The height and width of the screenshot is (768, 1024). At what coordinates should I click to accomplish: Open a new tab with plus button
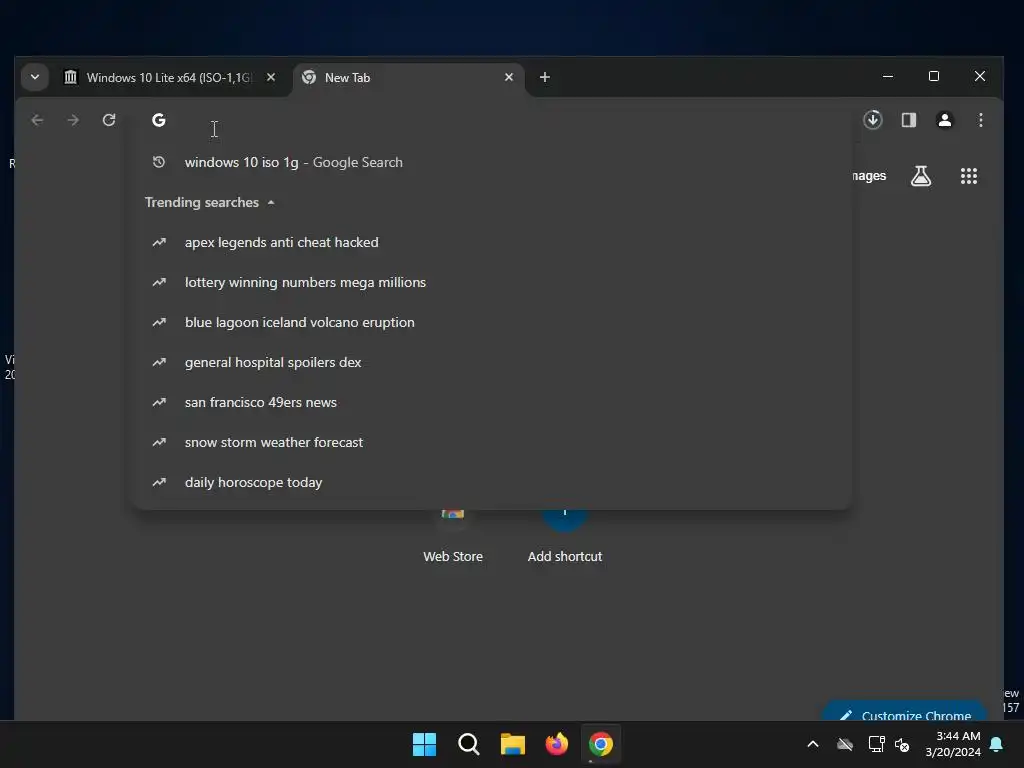point(545,77)
